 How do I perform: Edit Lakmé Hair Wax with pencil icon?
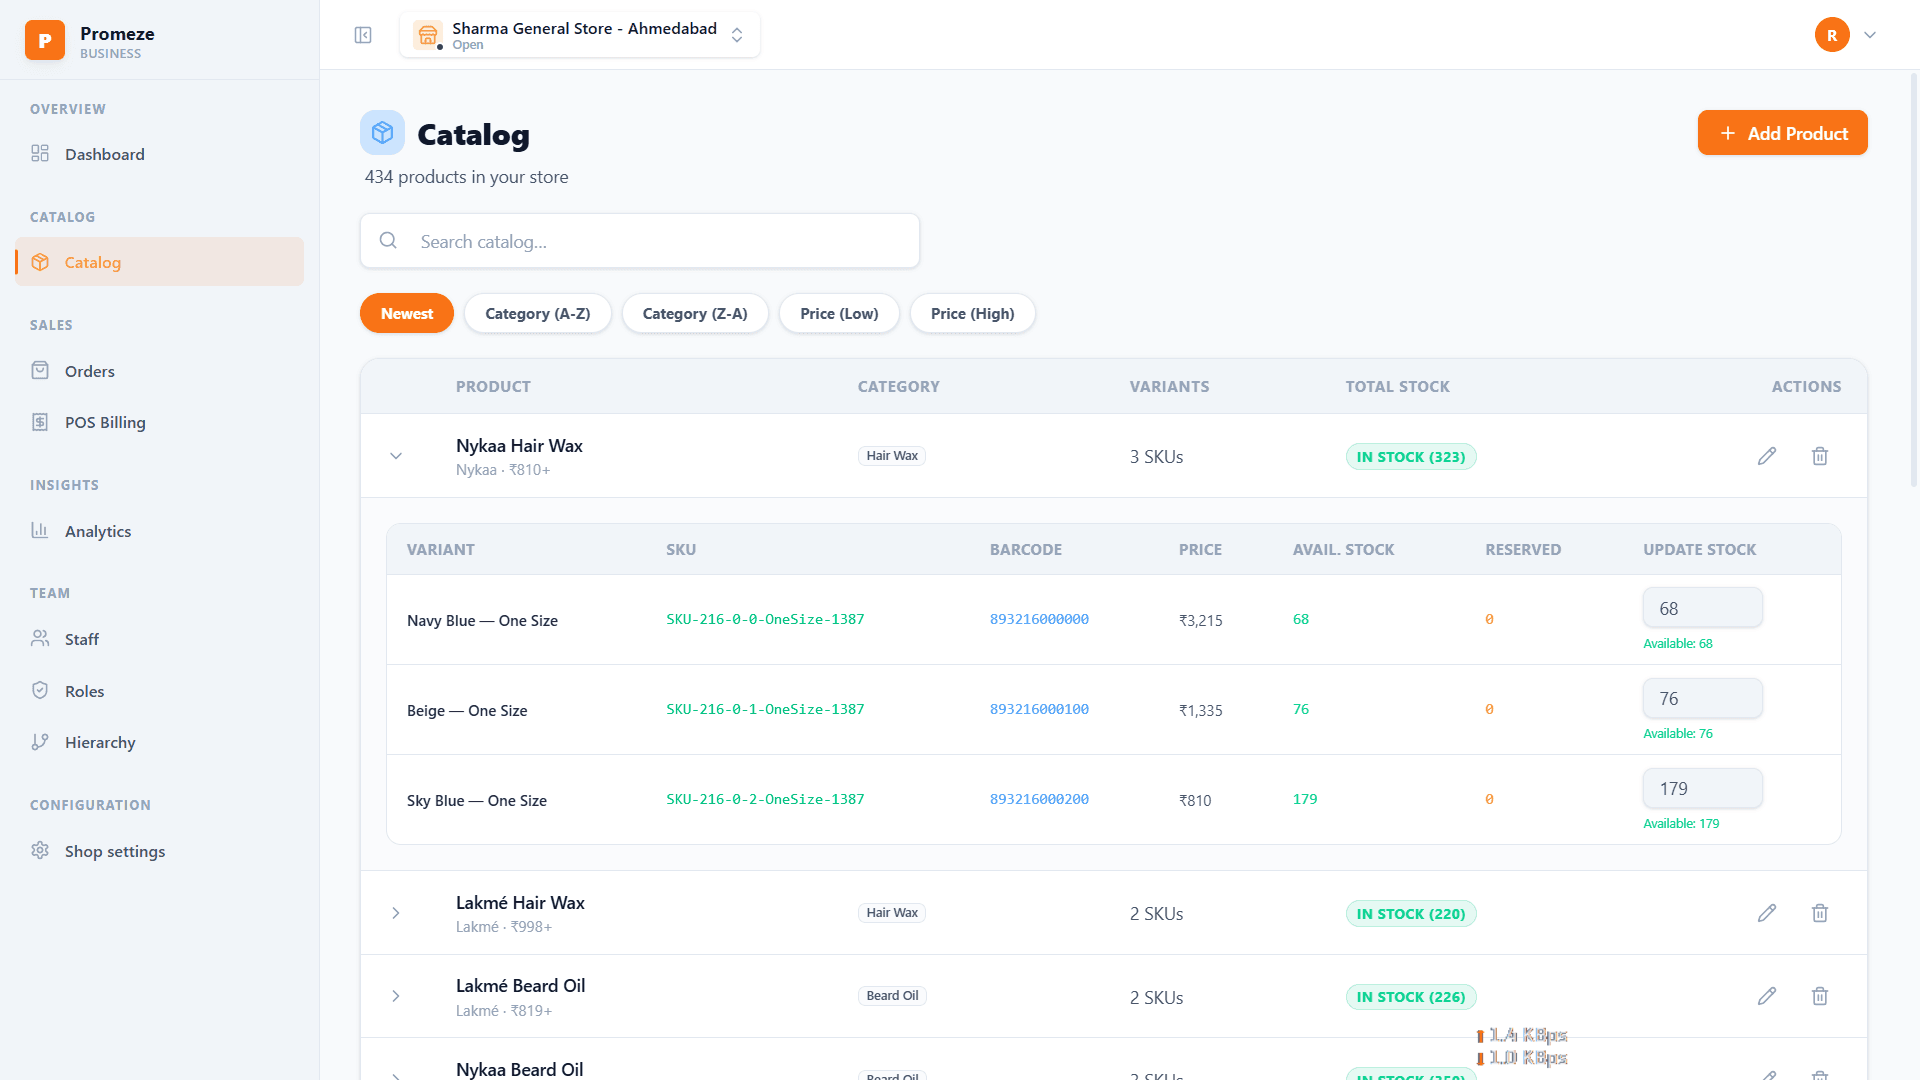click(1767, 913)
